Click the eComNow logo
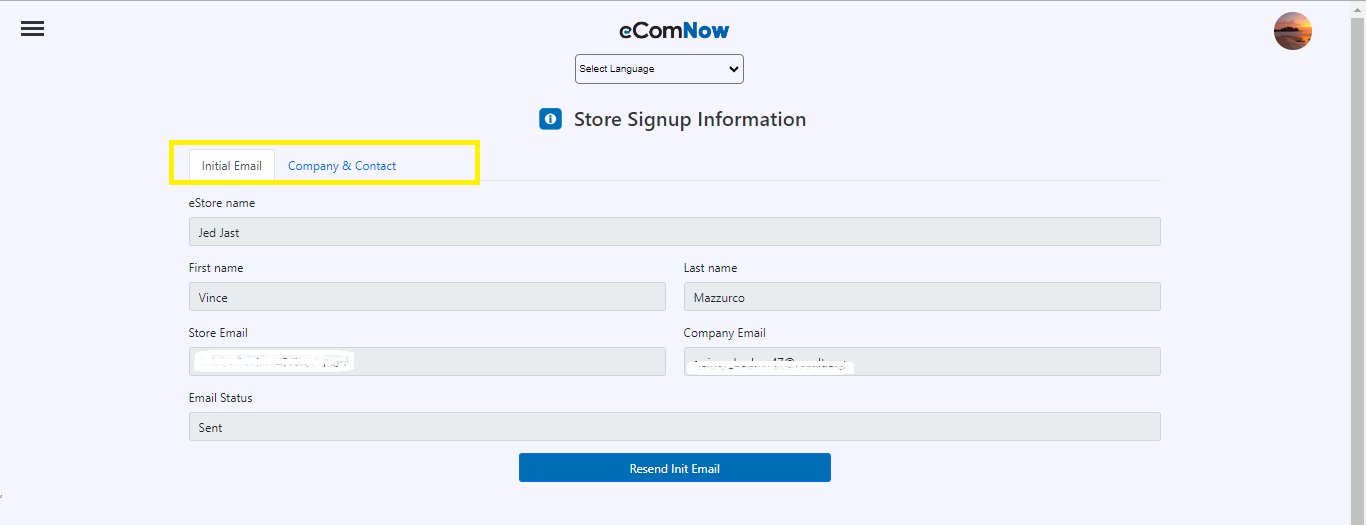 click(674, 31)
